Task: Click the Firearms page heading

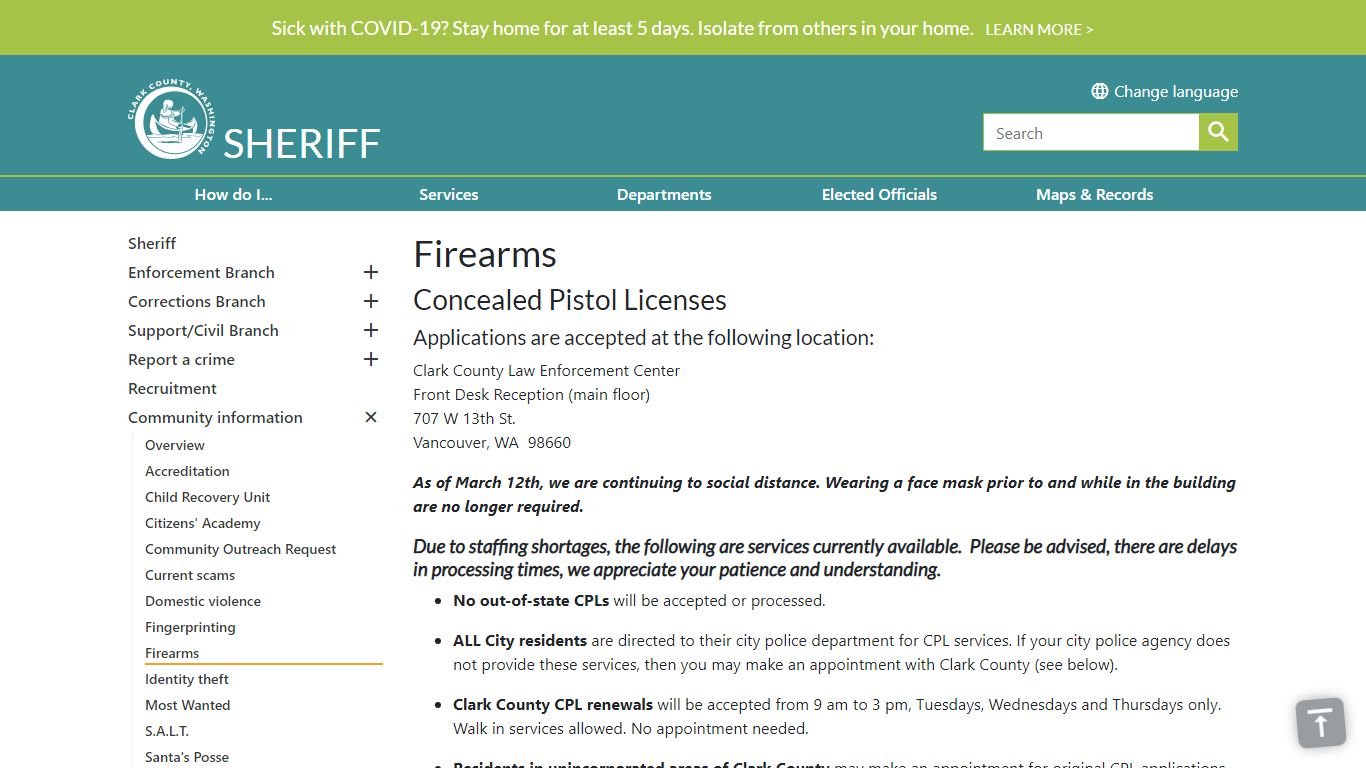Action: (x=485, y=254)
